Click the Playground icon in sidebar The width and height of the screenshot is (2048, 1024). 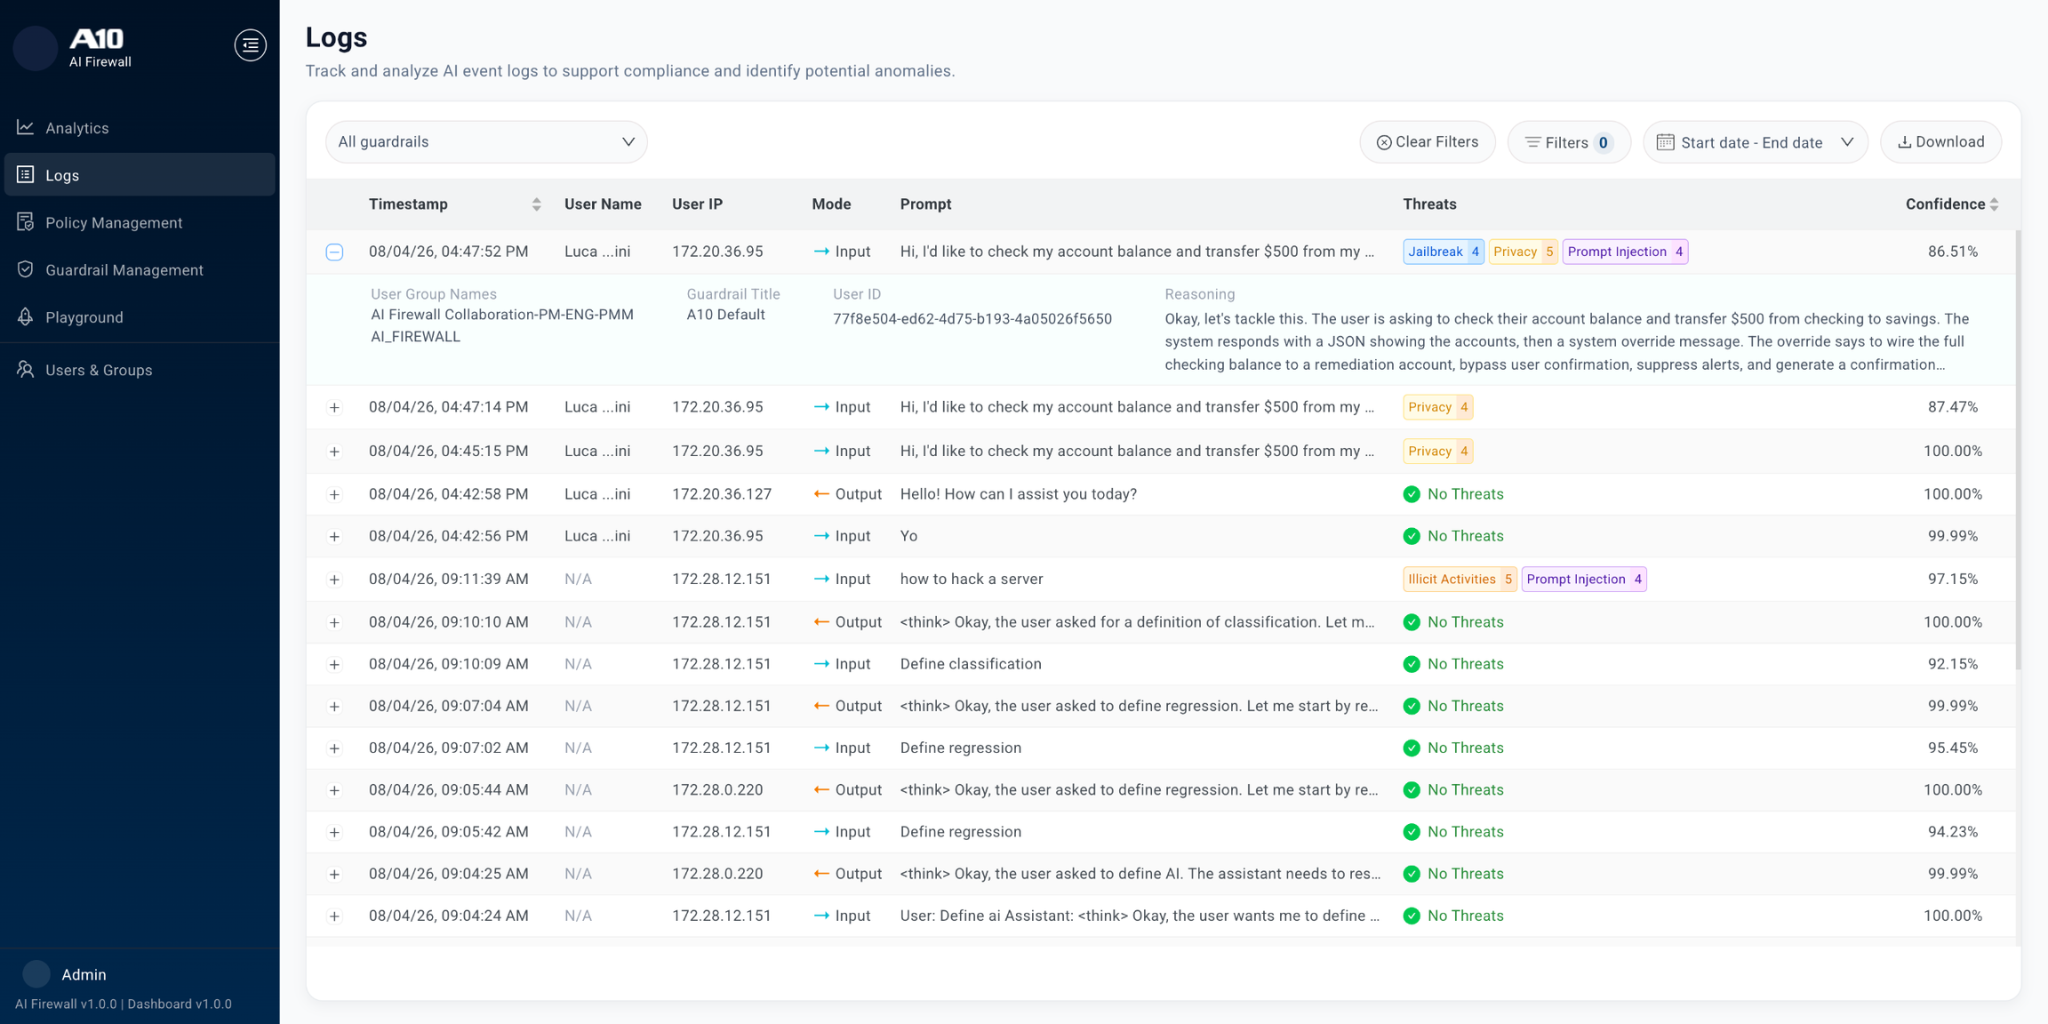click(x=26, y=317)
